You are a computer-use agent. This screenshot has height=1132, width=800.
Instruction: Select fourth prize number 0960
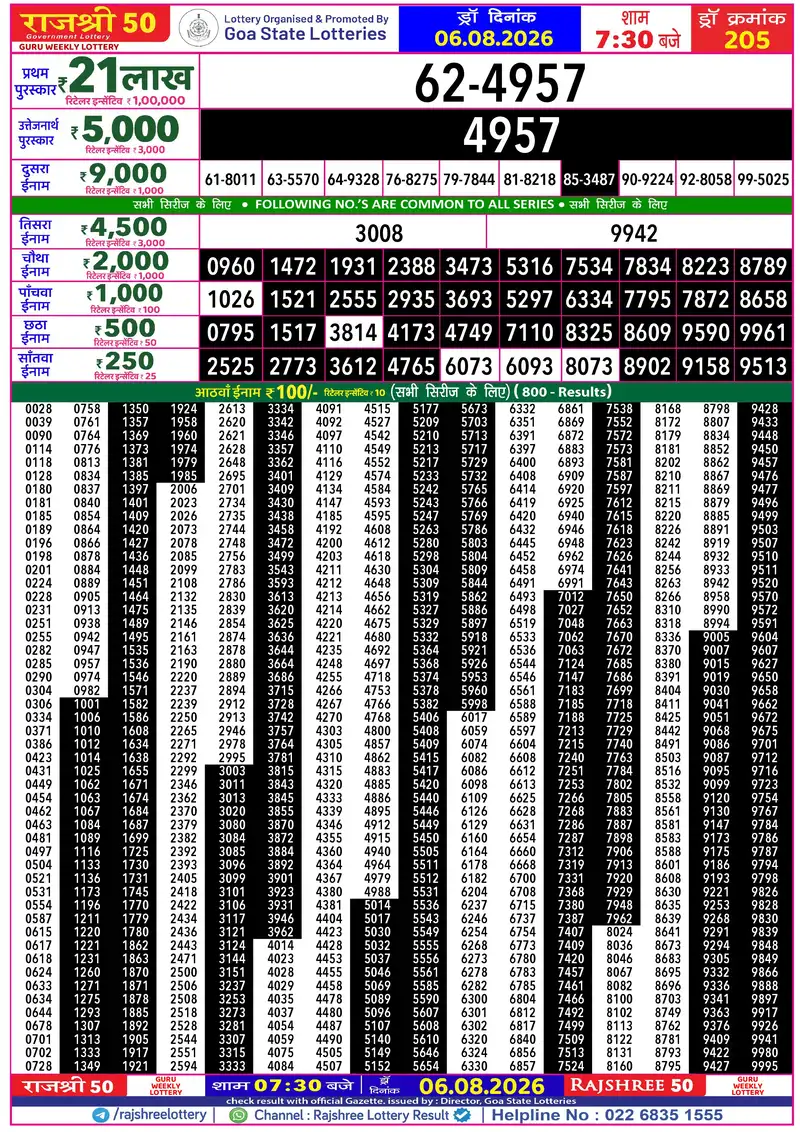click(231, 266)
